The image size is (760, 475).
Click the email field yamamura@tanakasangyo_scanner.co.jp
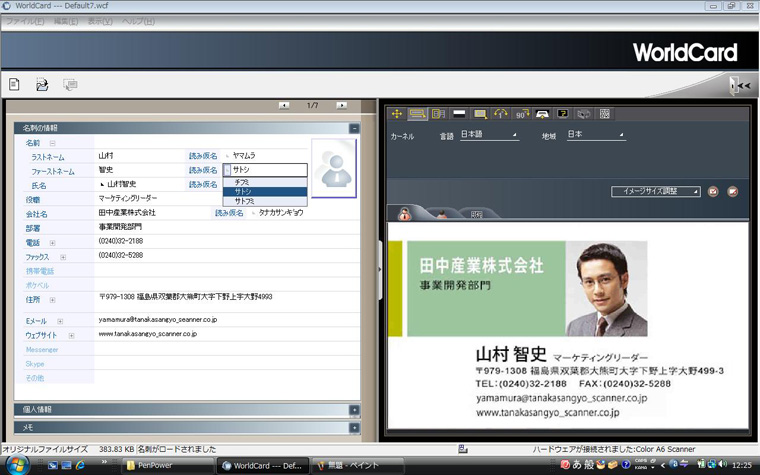tap(158, 319)
